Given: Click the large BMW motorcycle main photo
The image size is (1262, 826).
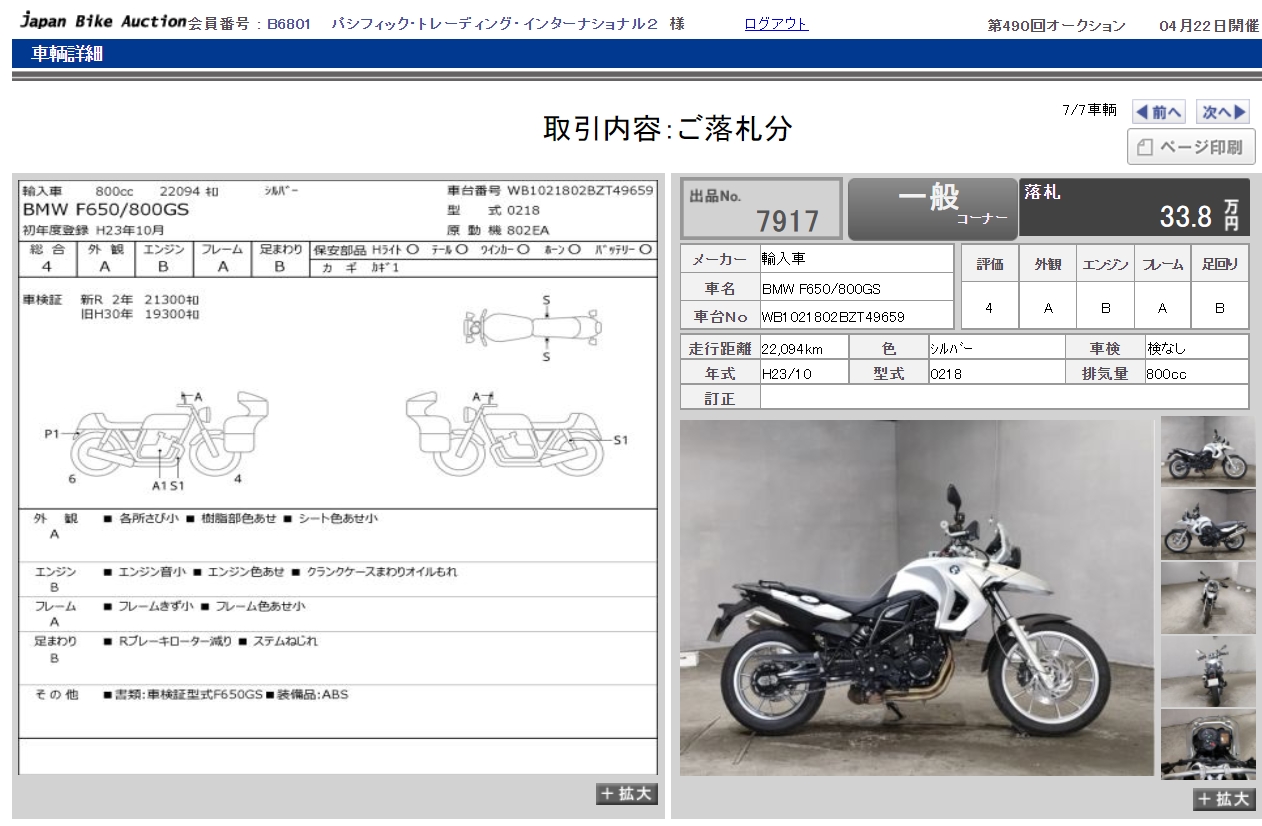Looking at the screenshot, I should (x=917, y=597).
